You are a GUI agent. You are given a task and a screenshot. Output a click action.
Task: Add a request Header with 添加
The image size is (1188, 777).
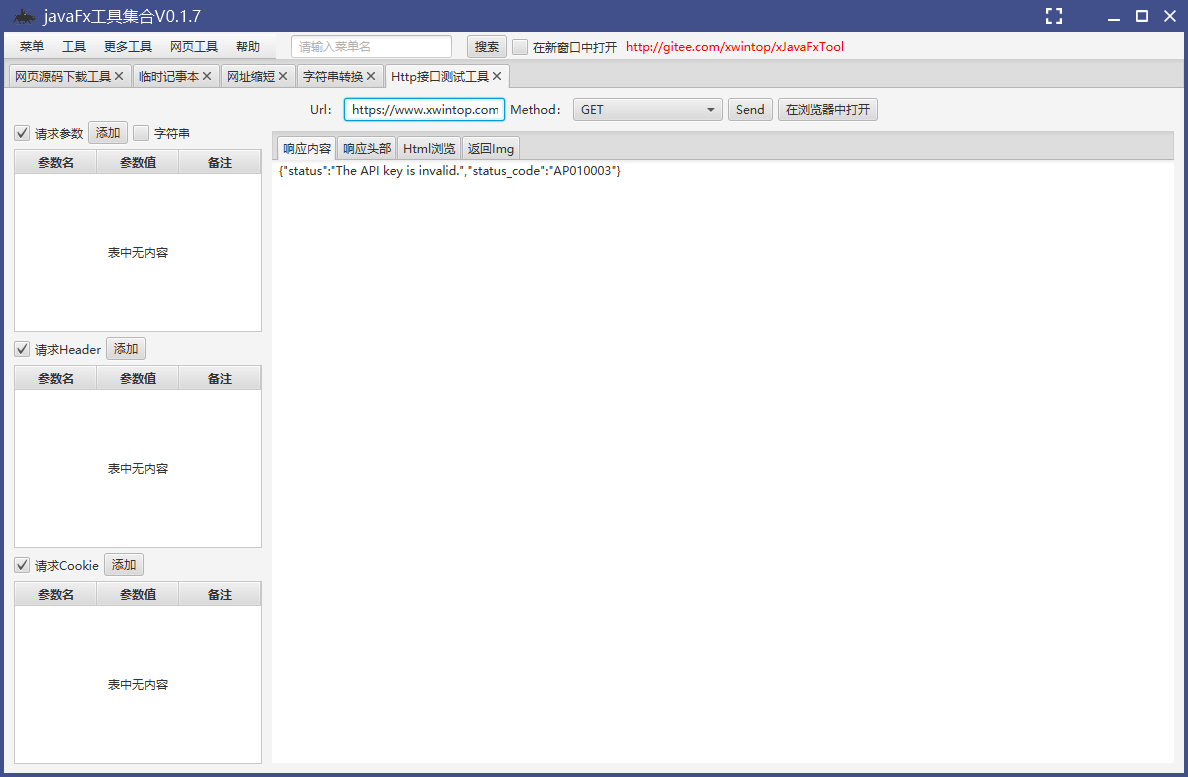point(126,349)
